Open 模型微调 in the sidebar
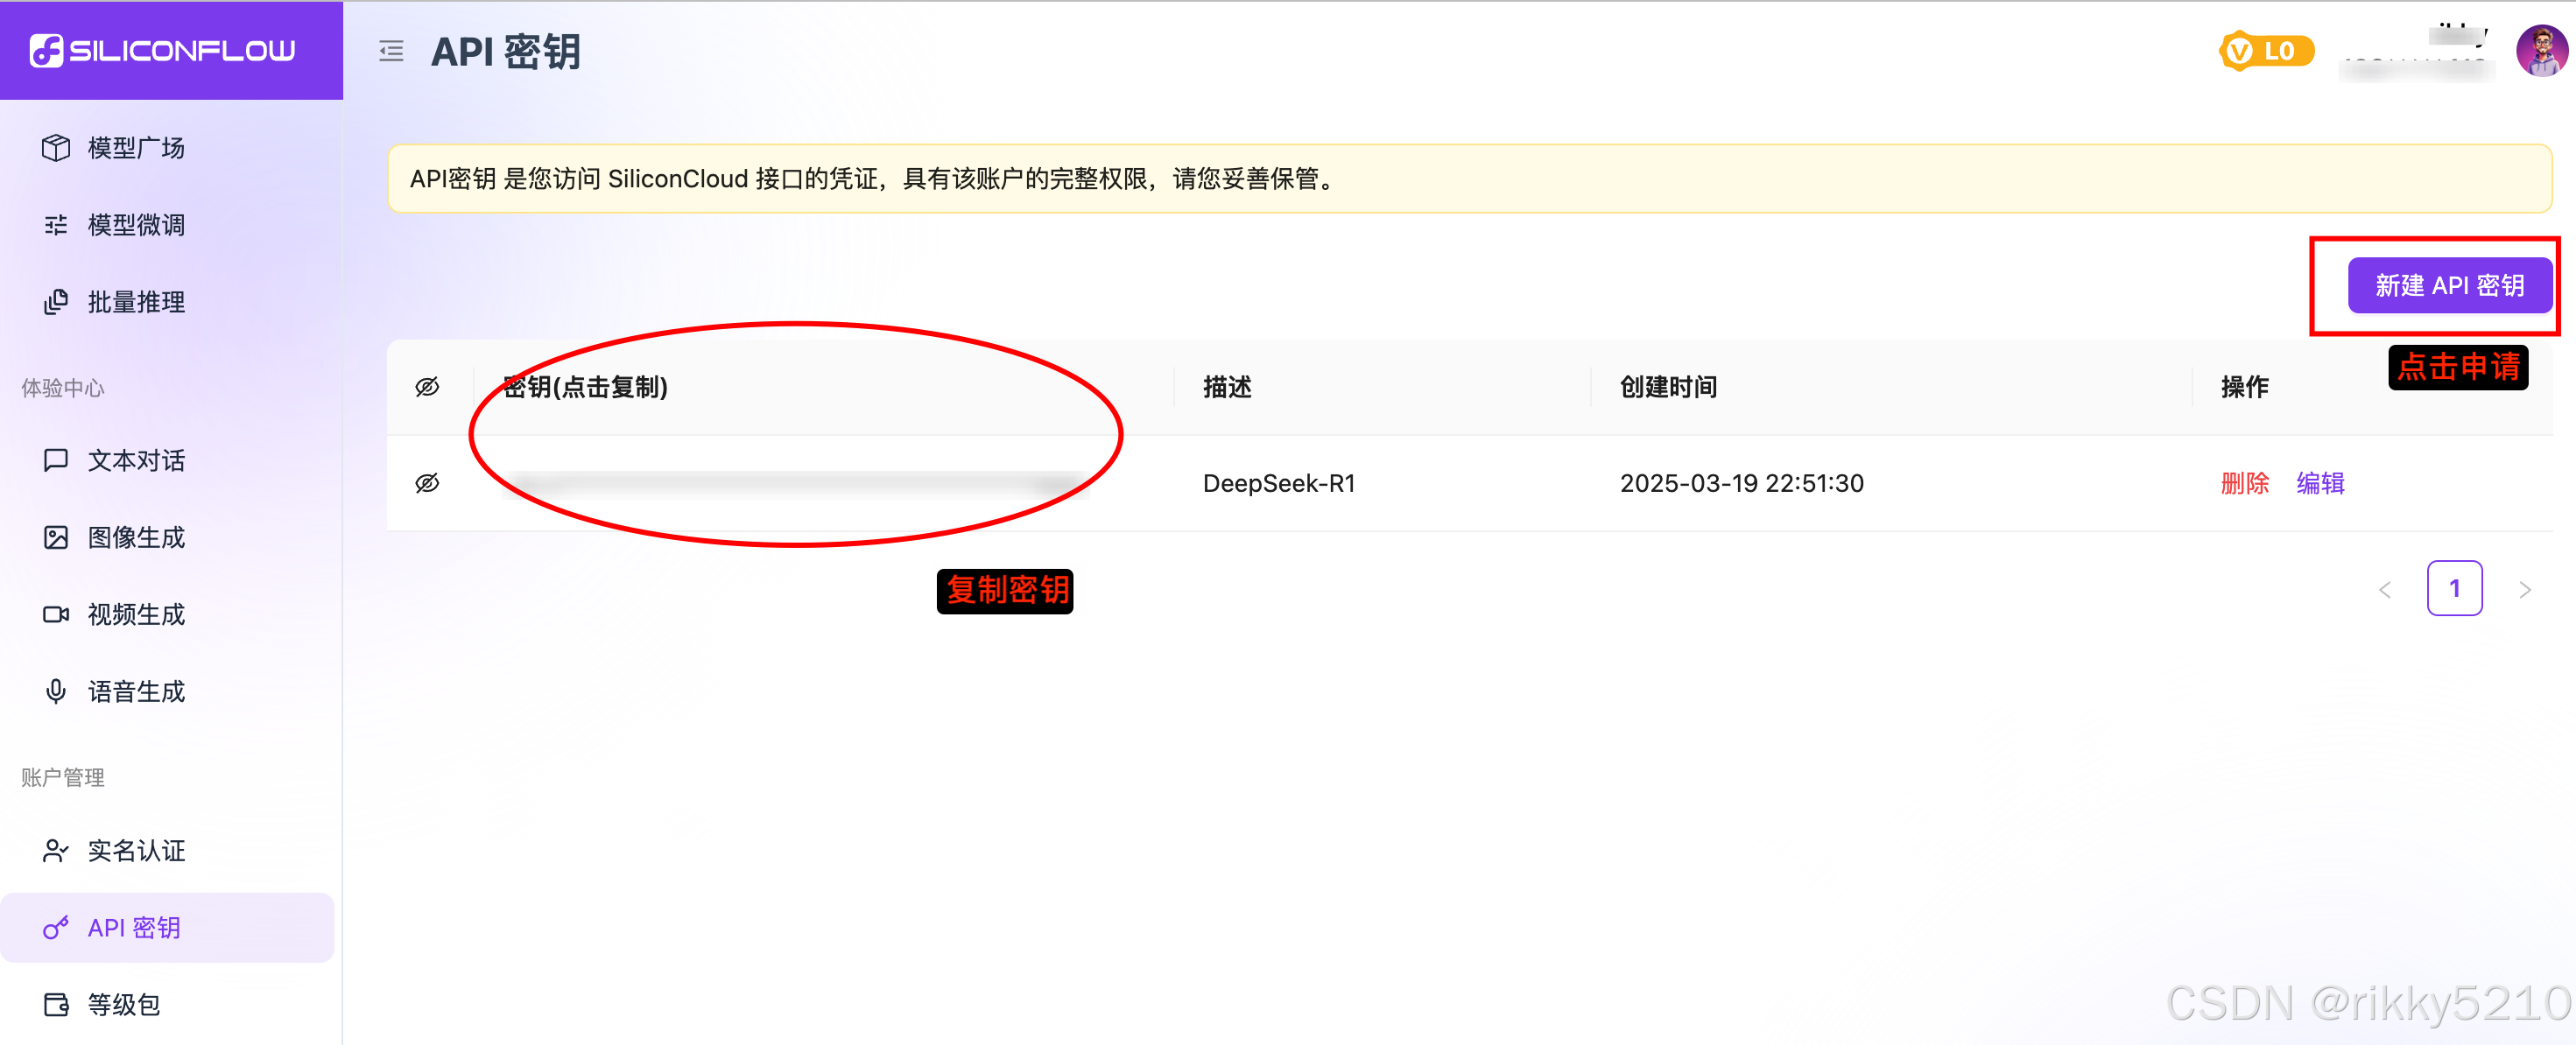2576x1045 pixels. tap(135, 225)
